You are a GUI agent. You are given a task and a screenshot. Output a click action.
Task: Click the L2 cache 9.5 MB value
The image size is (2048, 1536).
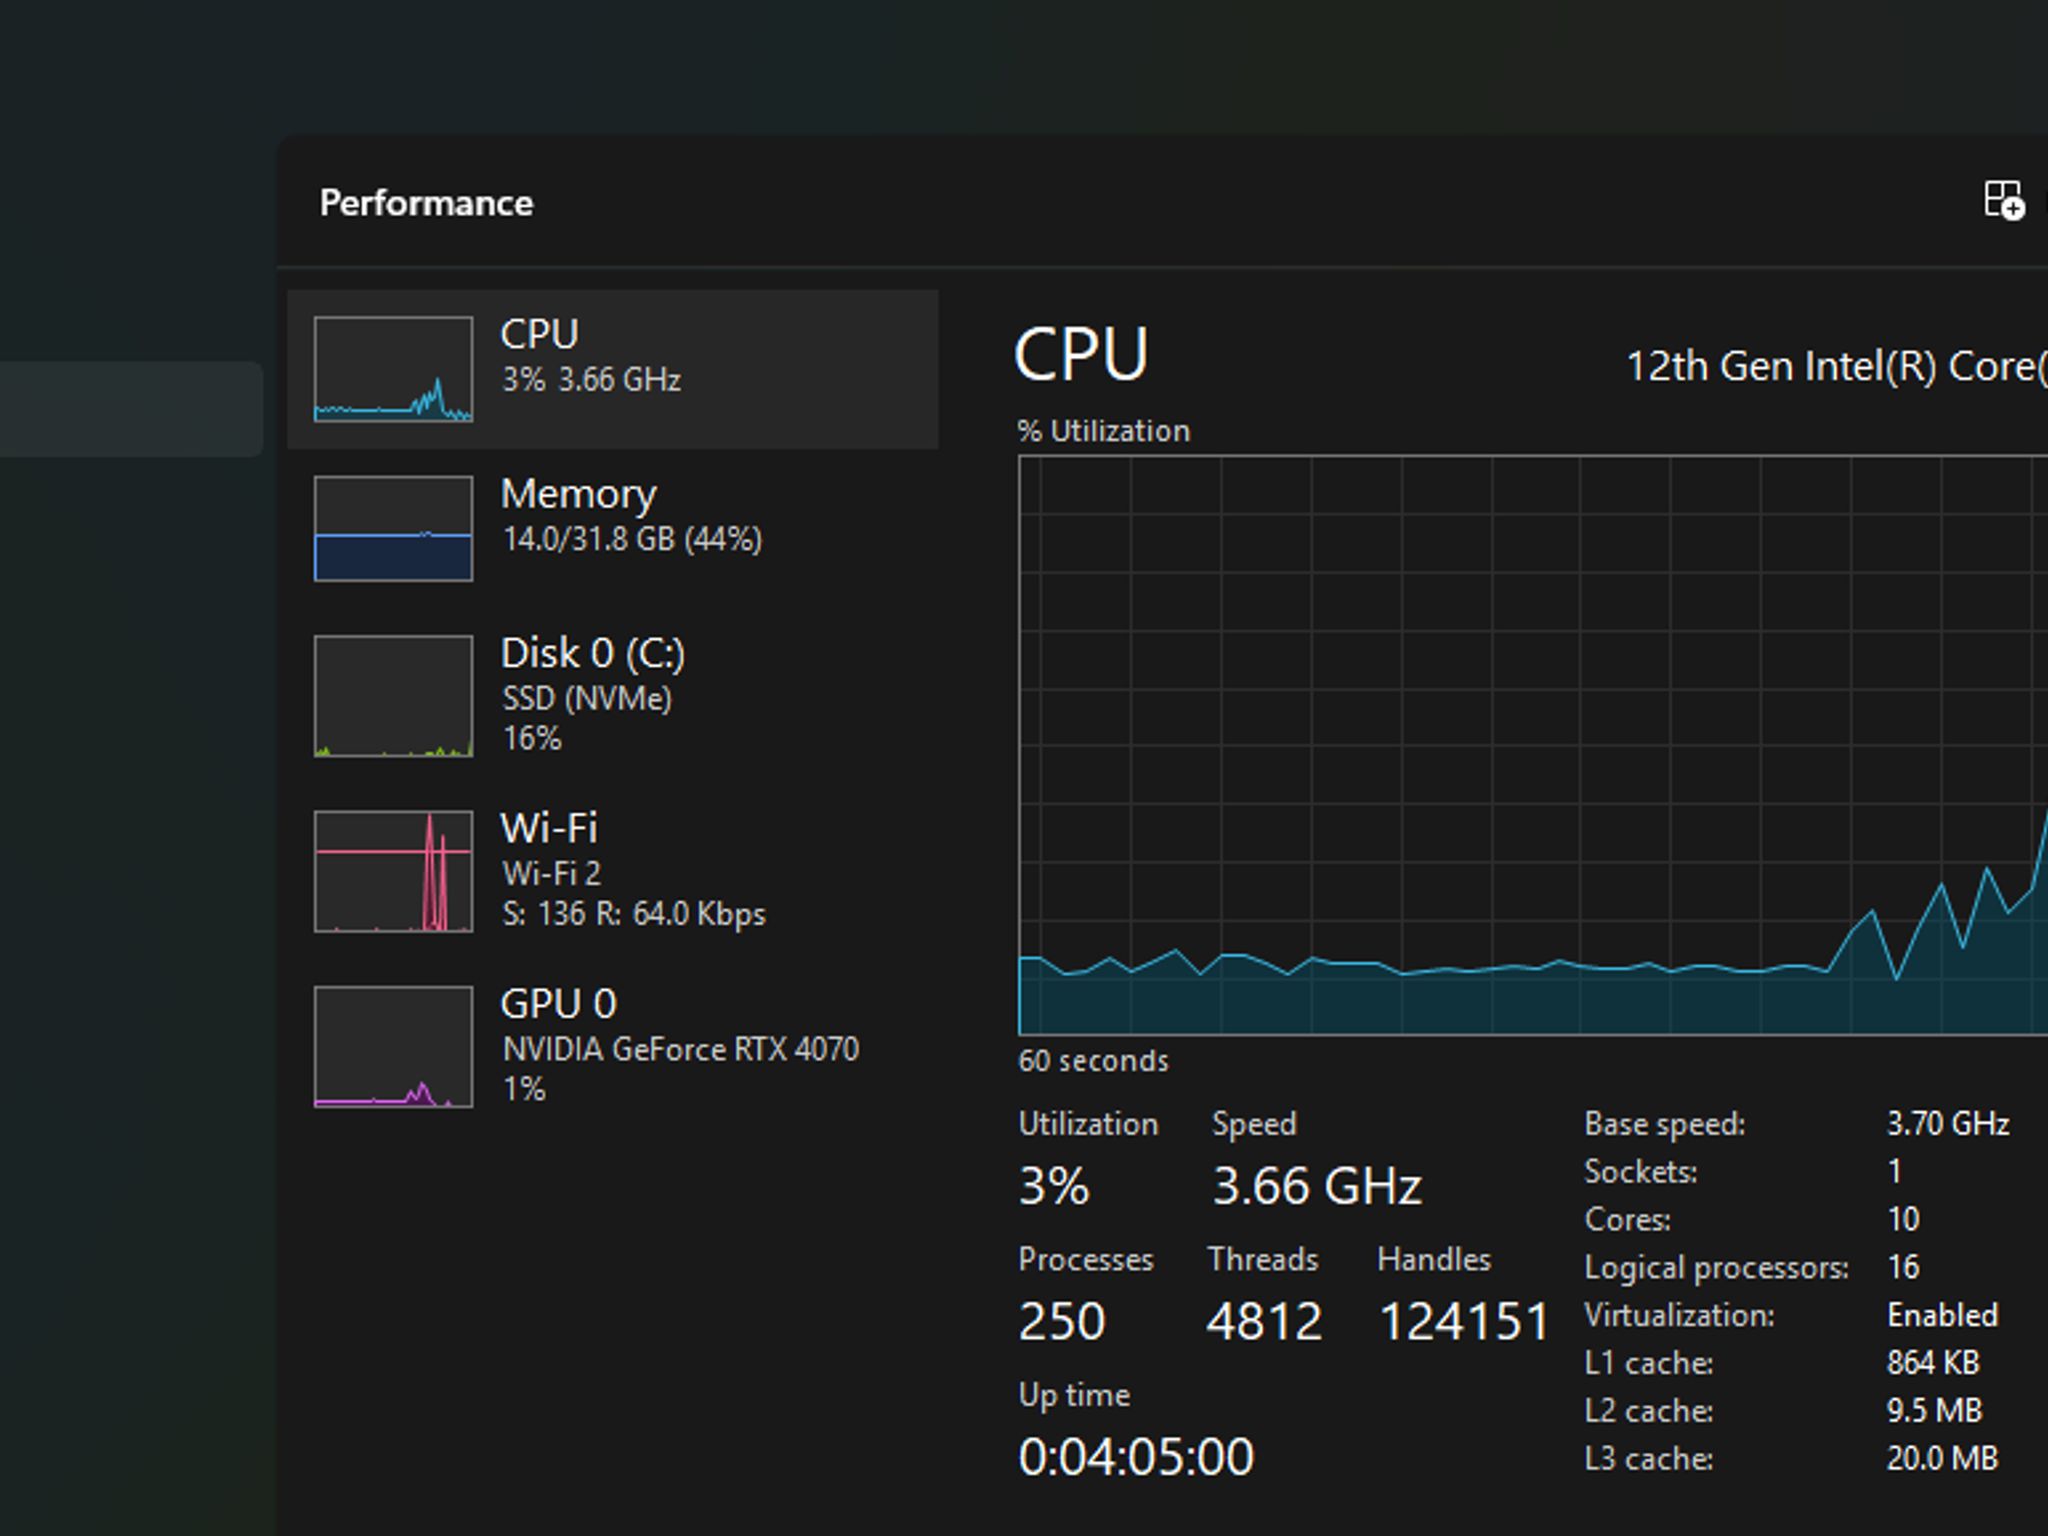pos(1934,1411)
